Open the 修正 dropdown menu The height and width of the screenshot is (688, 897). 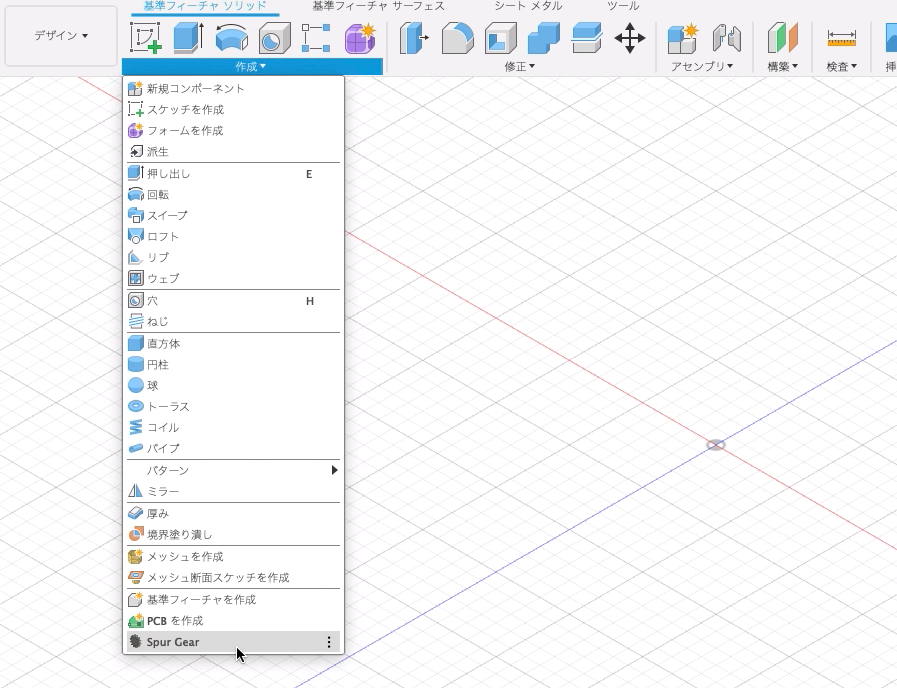[519, 66]
